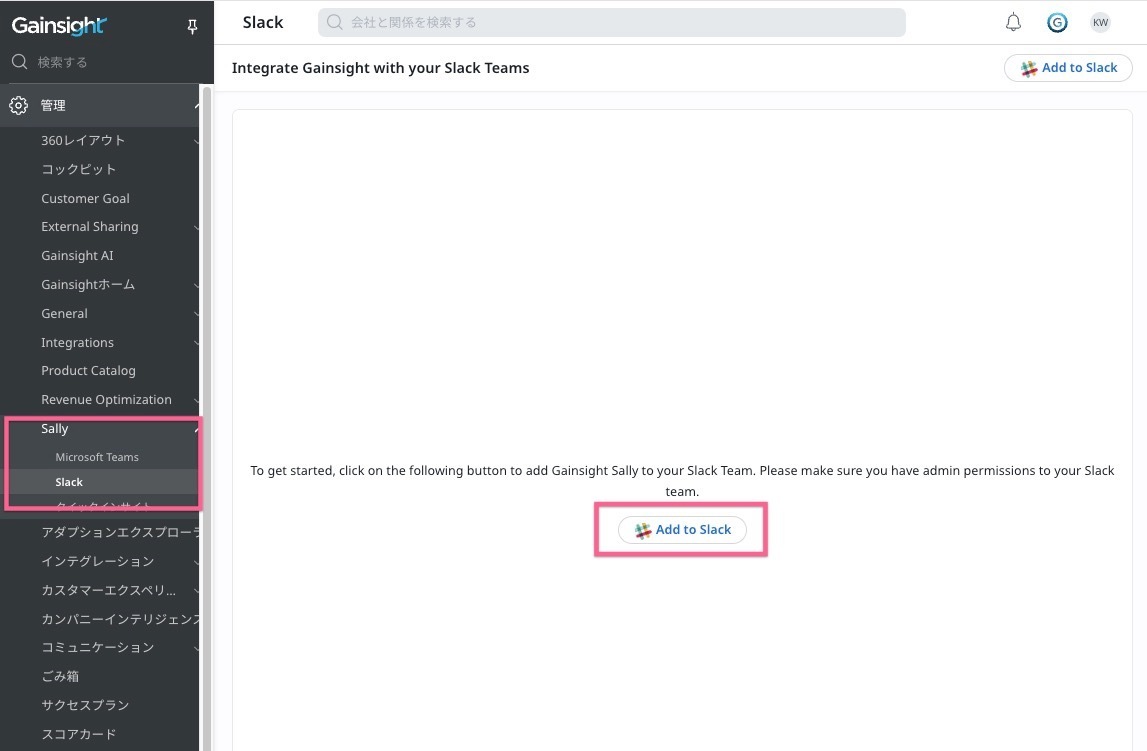The image size is (1147, 751).
Task: Click the sidebar vertical scrollbar
Action: pyautogui.click(x=207, y=417)
